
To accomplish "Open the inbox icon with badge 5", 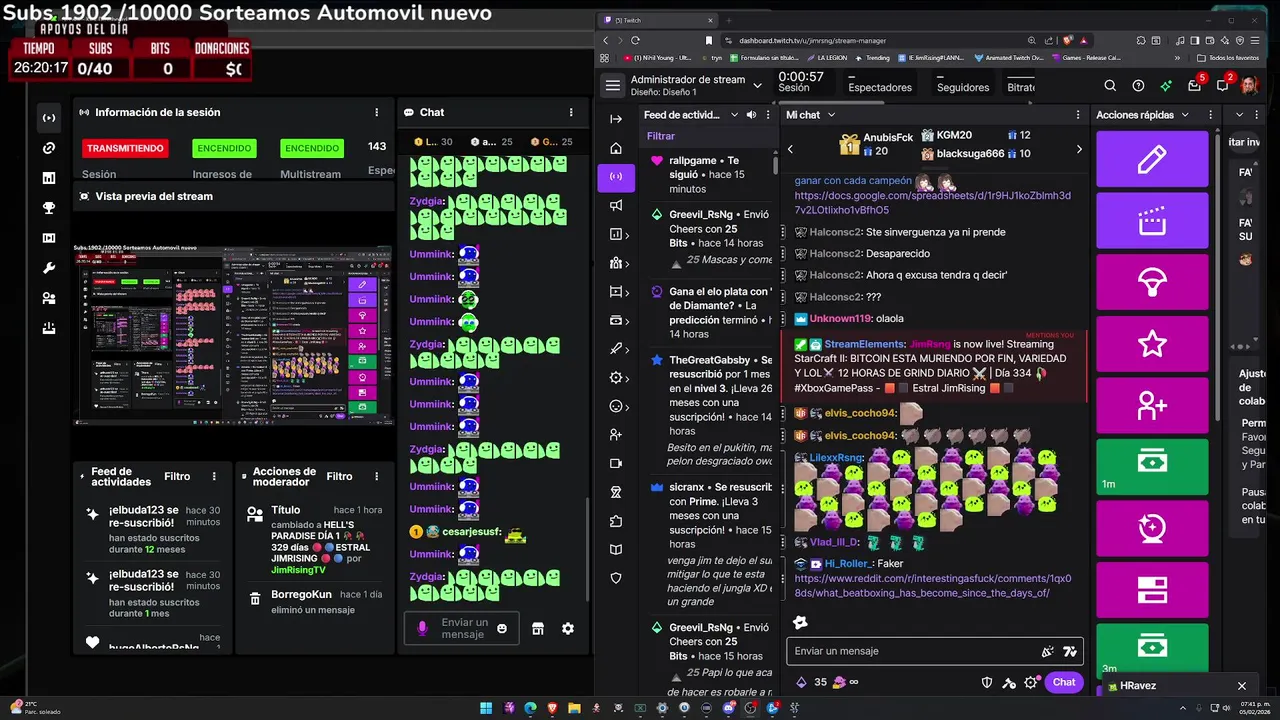I will pos(1195,85).
